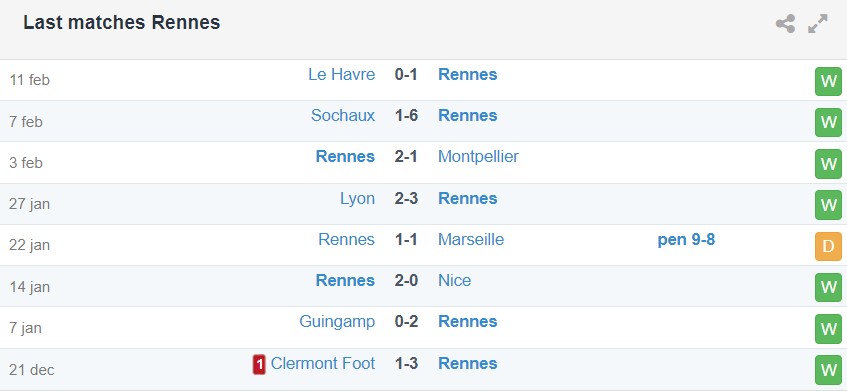Click the 1-6 score of the Sochaux match
847x391 pixels.
coord(406,116)
